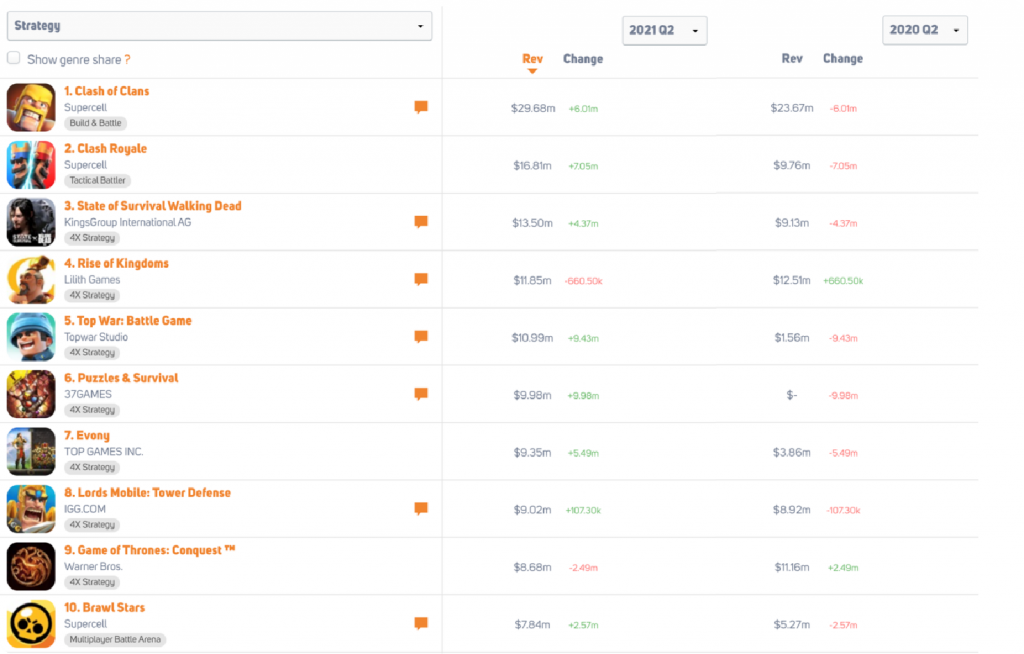Click the Puzzles & Survival app icon
This screenshot has height=654, width=1024.
click(x=31, y=394)
